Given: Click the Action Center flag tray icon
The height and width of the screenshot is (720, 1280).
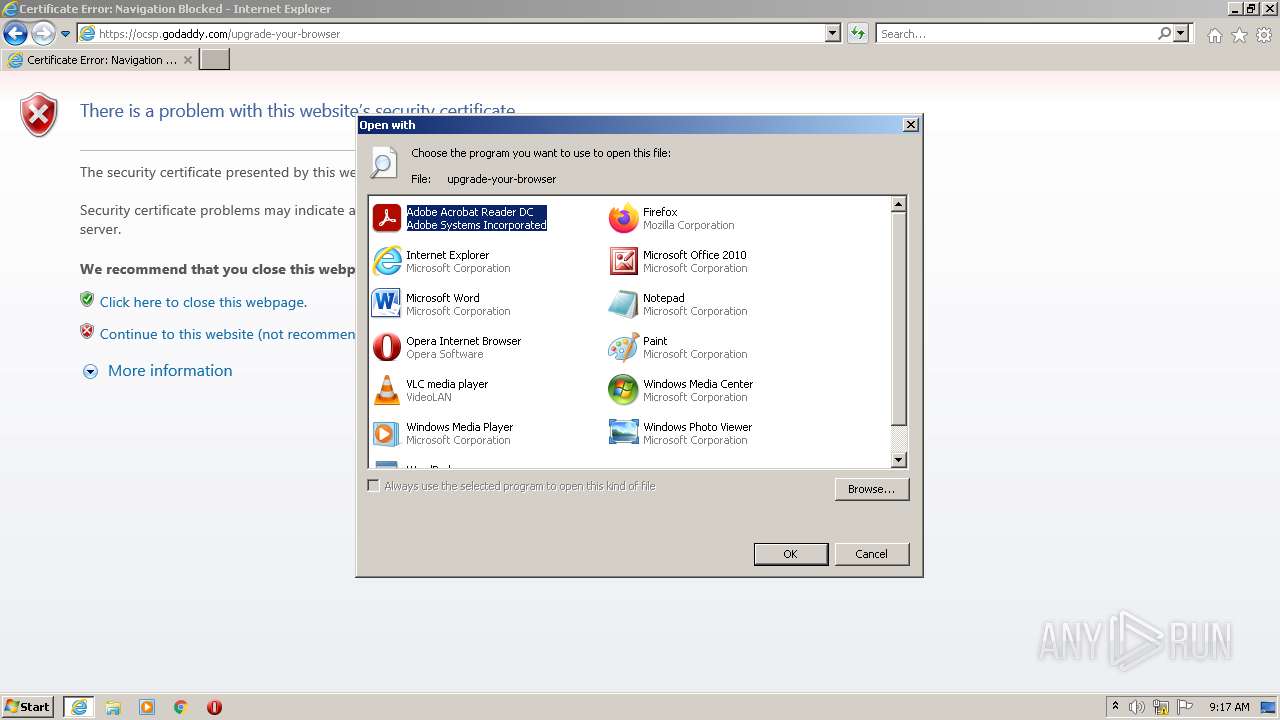Looking at the screenshot, I should click(1185, 707).
